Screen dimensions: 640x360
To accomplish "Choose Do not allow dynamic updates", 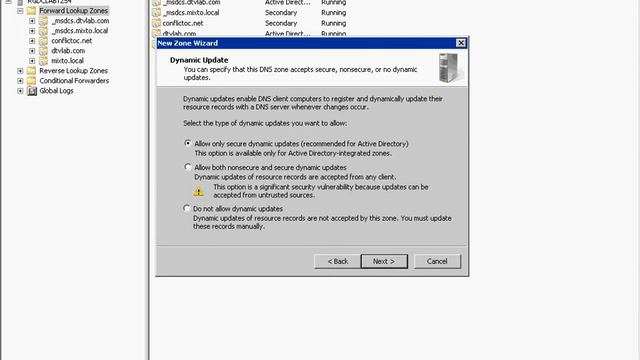I will click(x=187, y=208).
